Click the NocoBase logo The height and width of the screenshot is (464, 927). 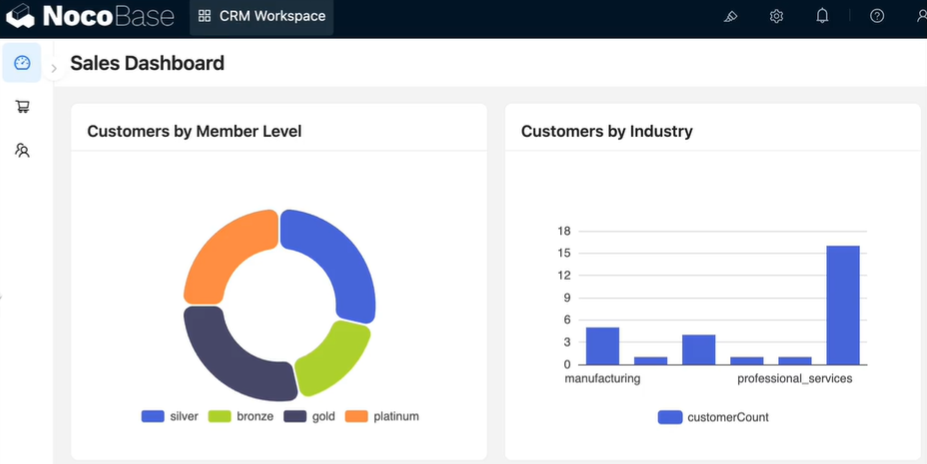90,16
